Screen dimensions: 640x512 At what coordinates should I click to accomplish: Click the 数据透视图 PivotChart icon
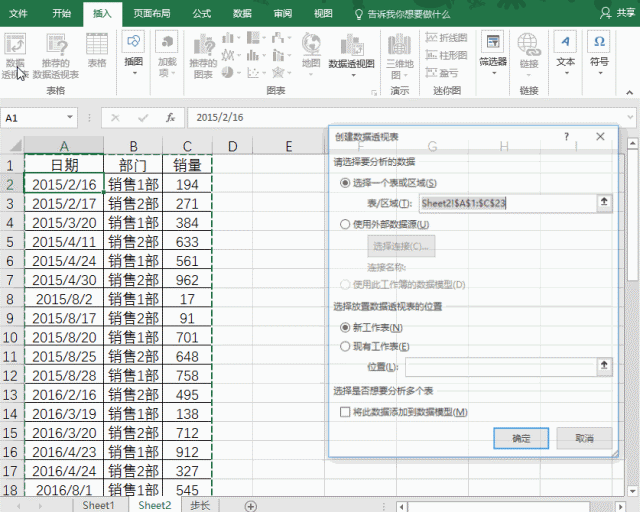(351, 52)
